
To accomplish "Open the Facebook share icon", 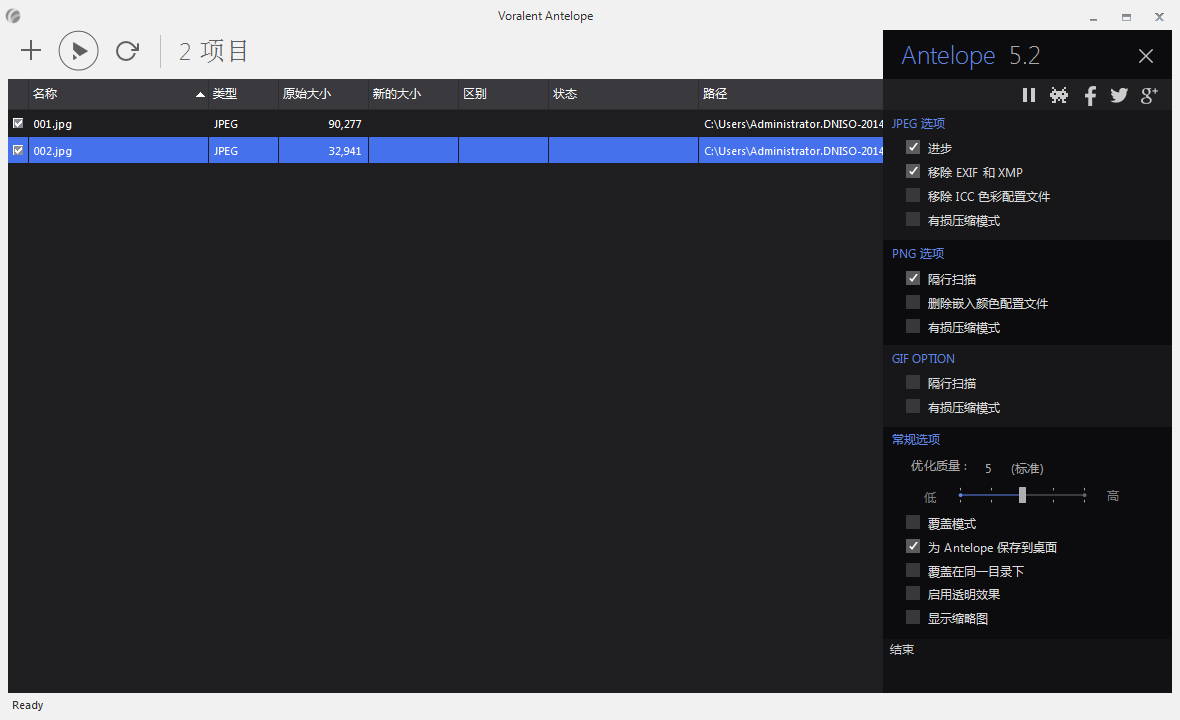I will point(1090,96).
